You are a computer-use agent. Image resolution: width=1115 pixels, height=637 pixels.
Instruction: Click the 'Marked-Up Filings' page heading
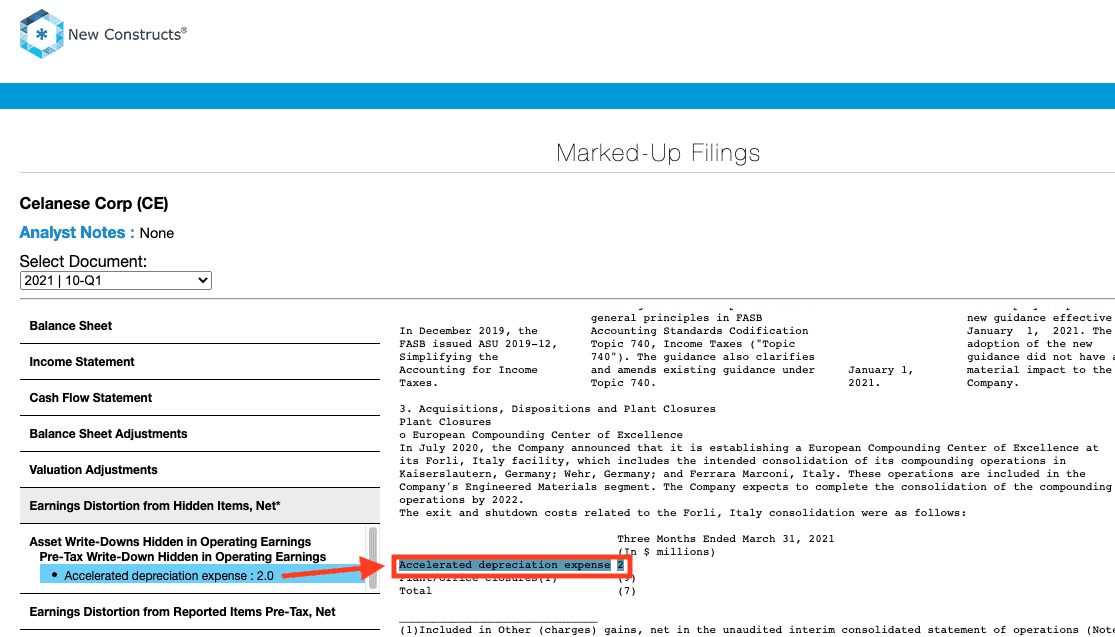658,153
